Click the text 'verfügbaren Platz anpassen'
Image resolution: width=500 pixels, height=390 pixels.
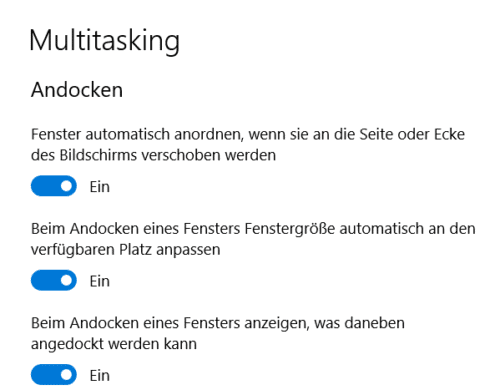click(x=126, y=250)
